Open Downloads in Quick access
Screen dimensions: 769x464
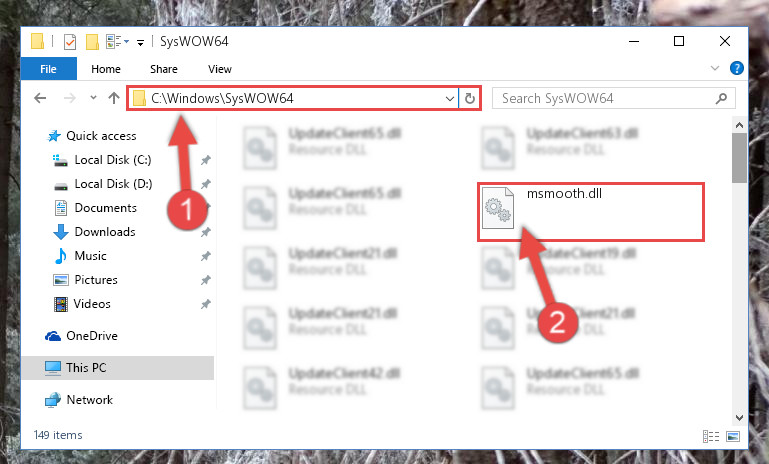tap(104, 232)
